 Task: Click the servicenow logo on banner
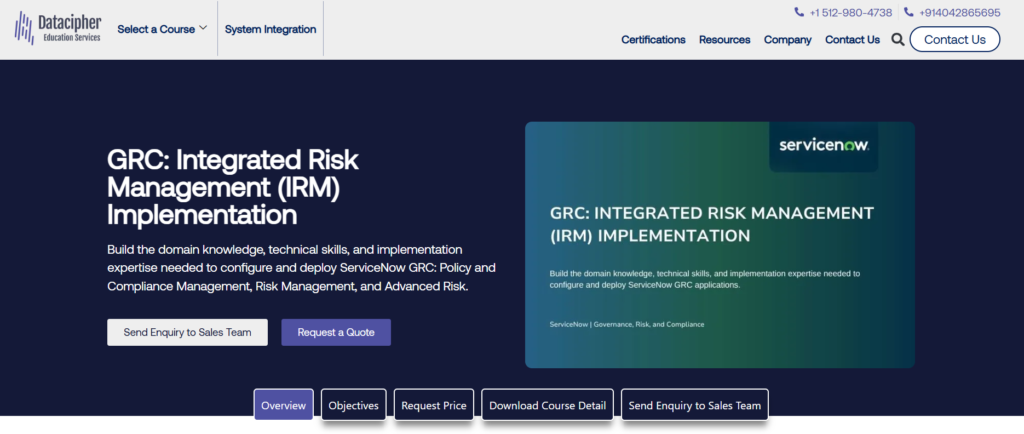tap(824, 145)
